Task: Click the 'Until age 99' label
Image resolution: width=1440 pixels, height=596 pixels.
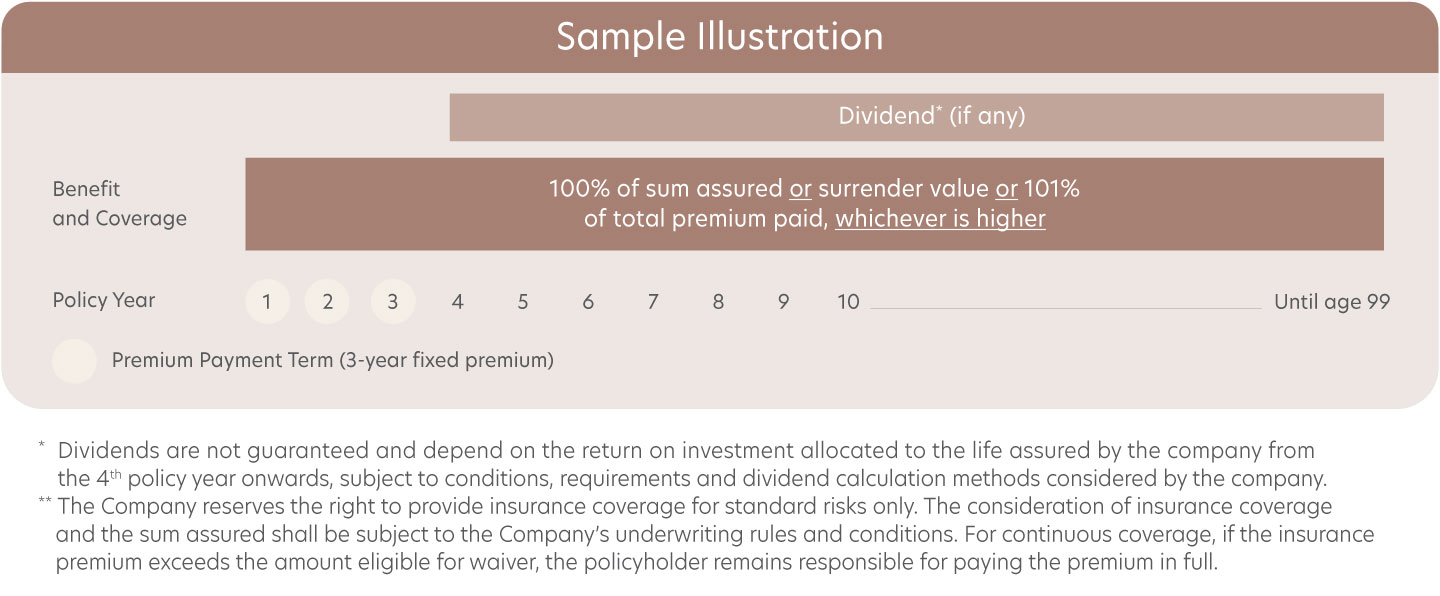Action: tap(1332, 302)
